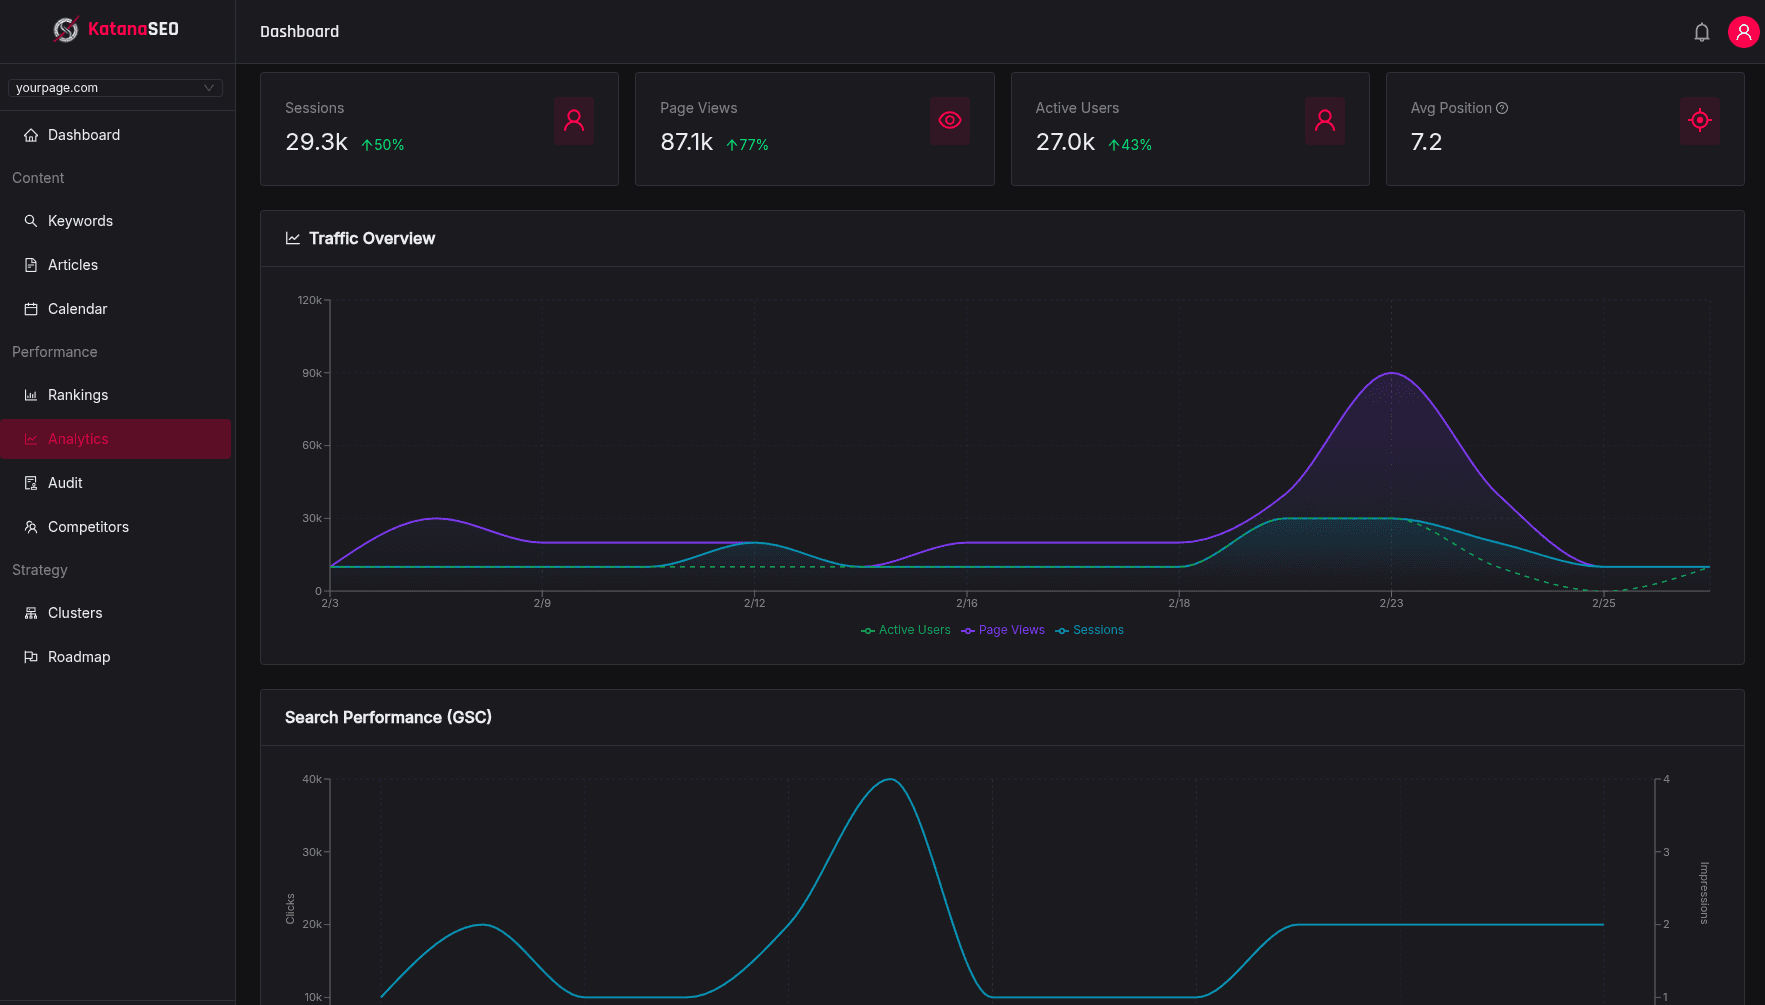
Task: Click the Page Views eye icon
Action: 949,121
